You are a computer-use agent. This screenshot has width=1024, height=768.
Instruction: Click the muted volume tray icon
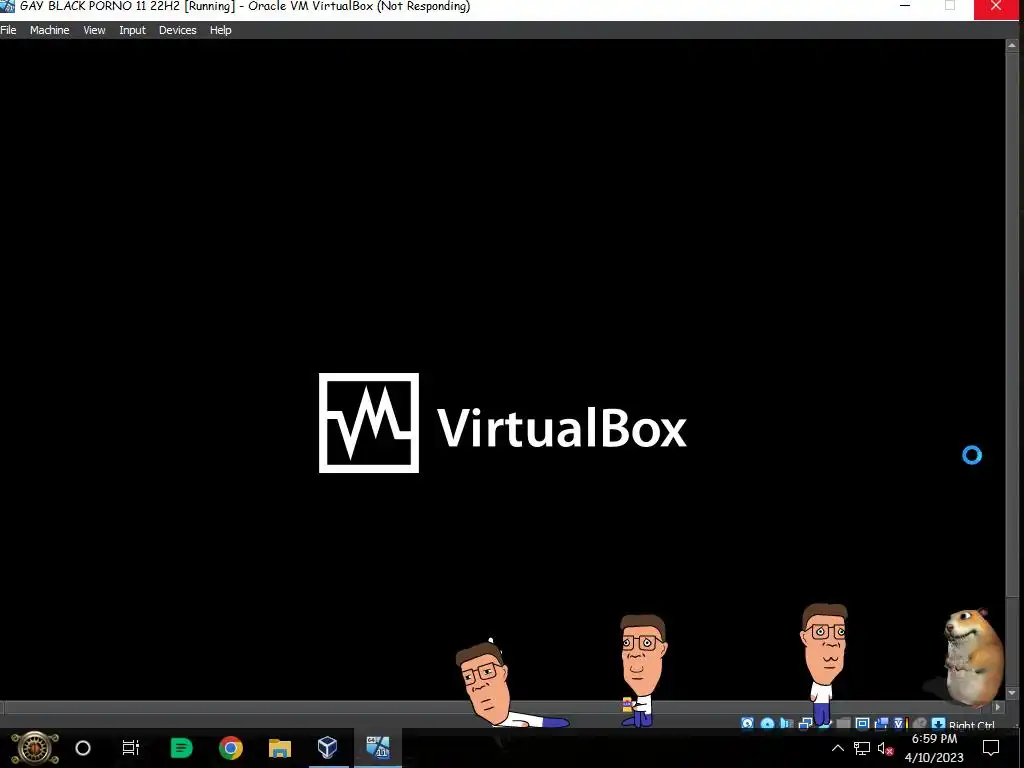pos(886,749)
